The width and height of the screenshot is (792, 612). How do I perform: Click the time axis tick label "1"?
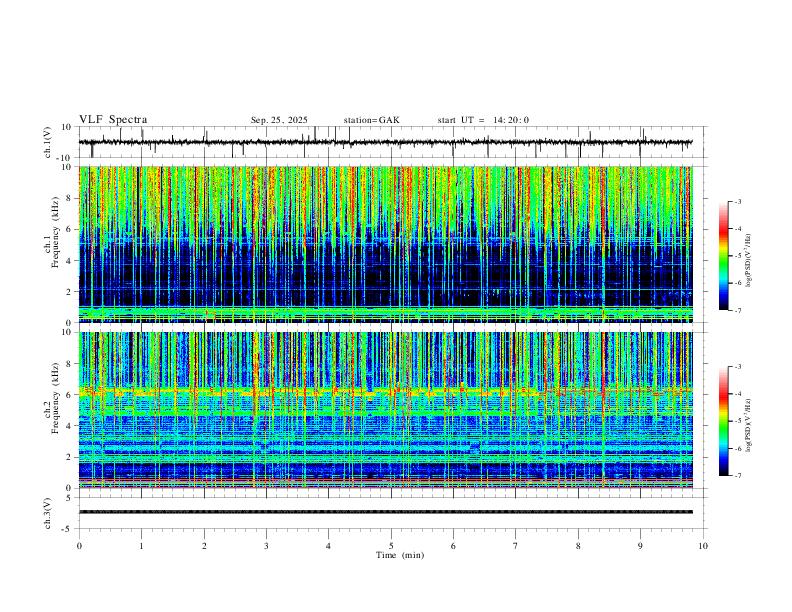pyautogui.click(x=141, y=546)
